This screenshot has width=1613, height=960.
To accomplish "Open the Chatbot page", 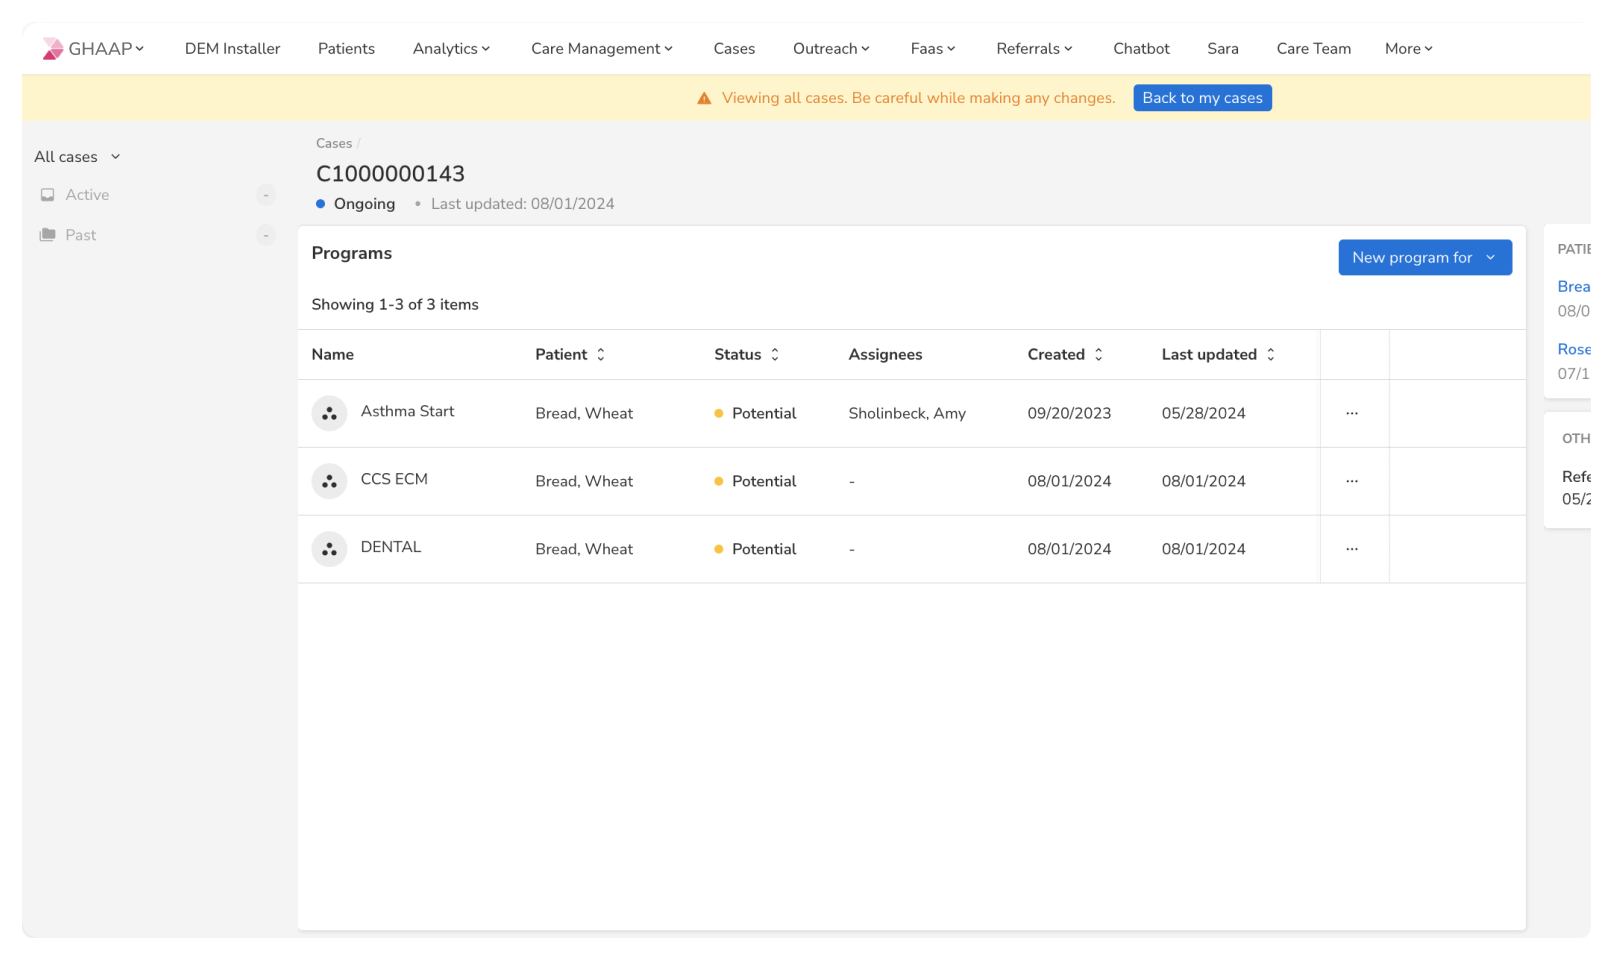I will (1141, 49).
